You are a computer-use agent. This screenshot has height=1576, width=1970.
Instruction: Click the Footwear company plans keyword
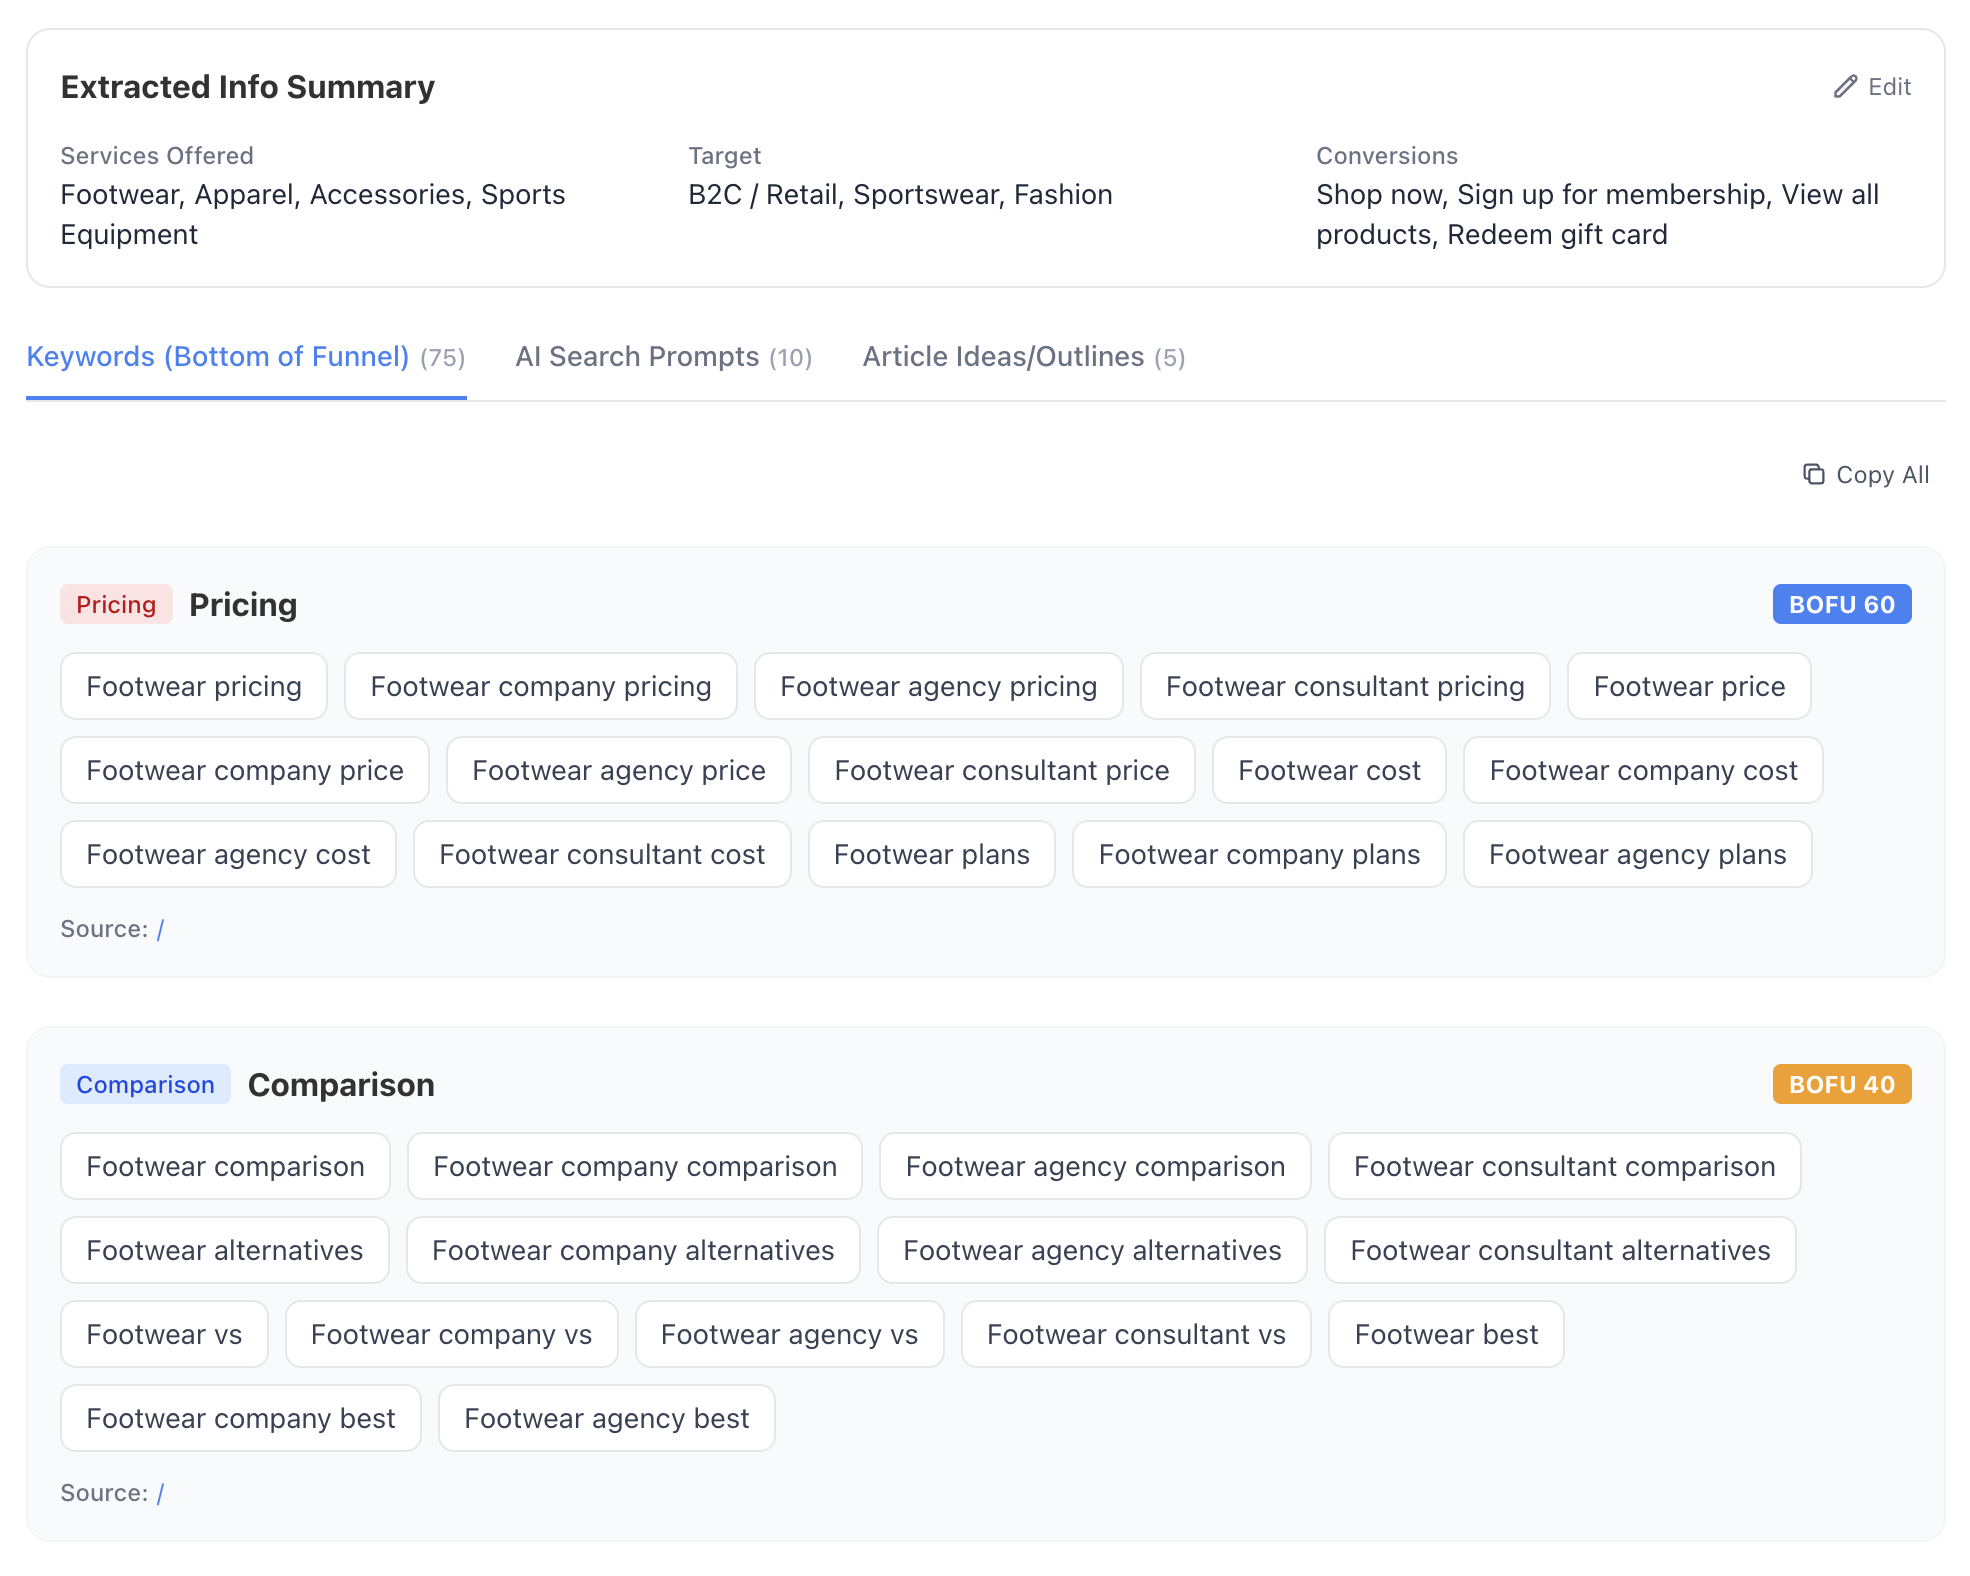click(x=1258, y=854)
